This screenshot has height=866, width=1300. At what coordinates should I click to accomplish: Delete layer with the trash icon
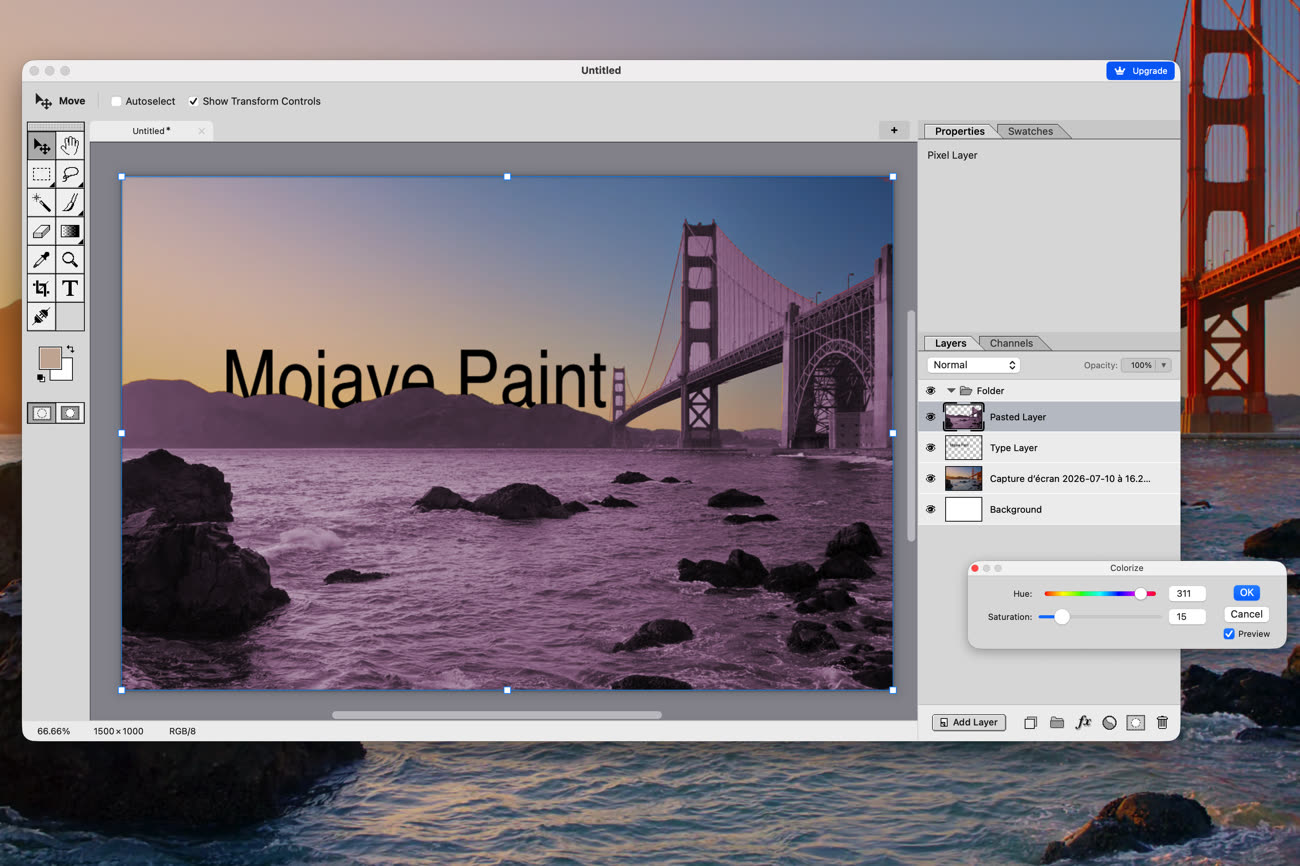(x=1162, y=722)
